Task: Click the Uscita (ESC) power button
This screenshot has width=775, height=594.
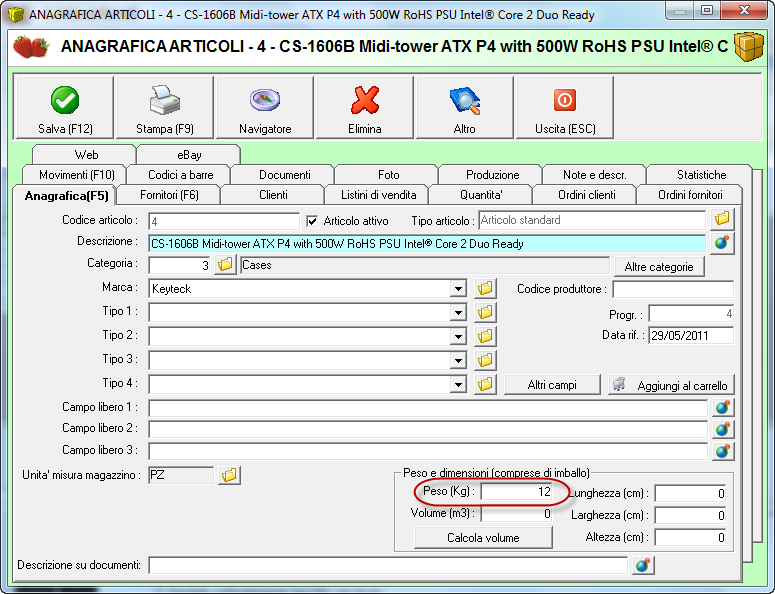Action: pos(565,108)
